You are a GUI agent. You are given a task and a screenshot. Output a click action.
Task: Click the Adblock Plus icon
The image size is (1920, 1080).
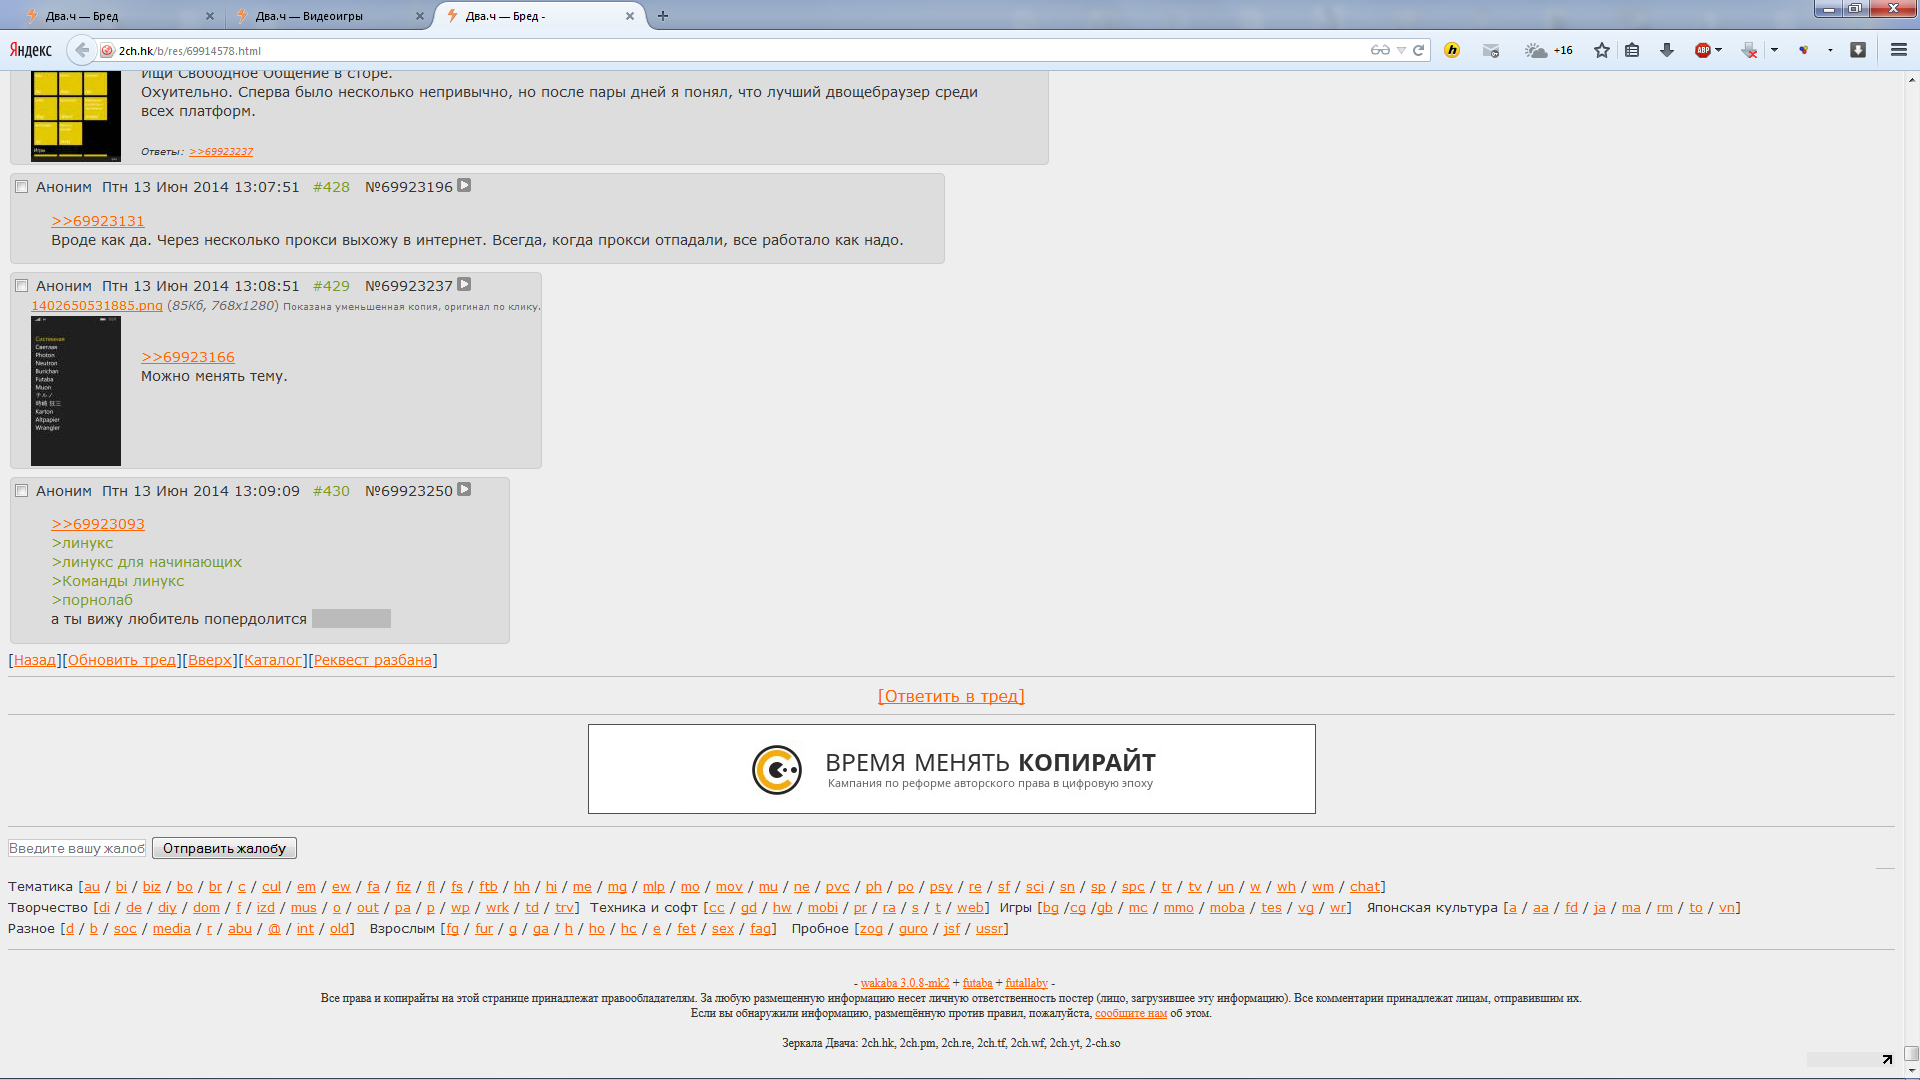(x=1703, y=50)
